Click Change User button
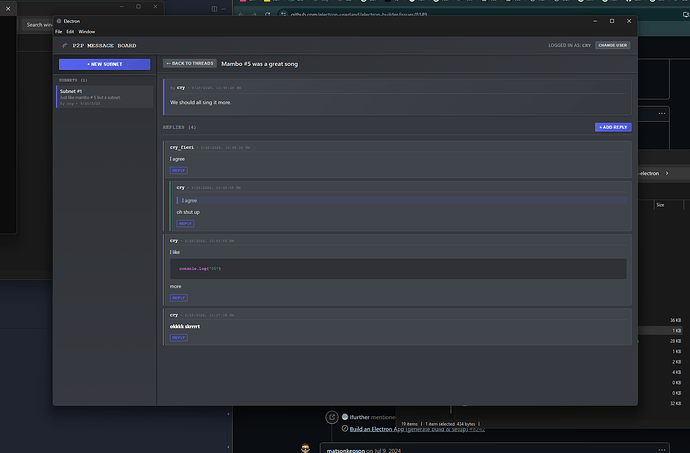 pos(613,45)
